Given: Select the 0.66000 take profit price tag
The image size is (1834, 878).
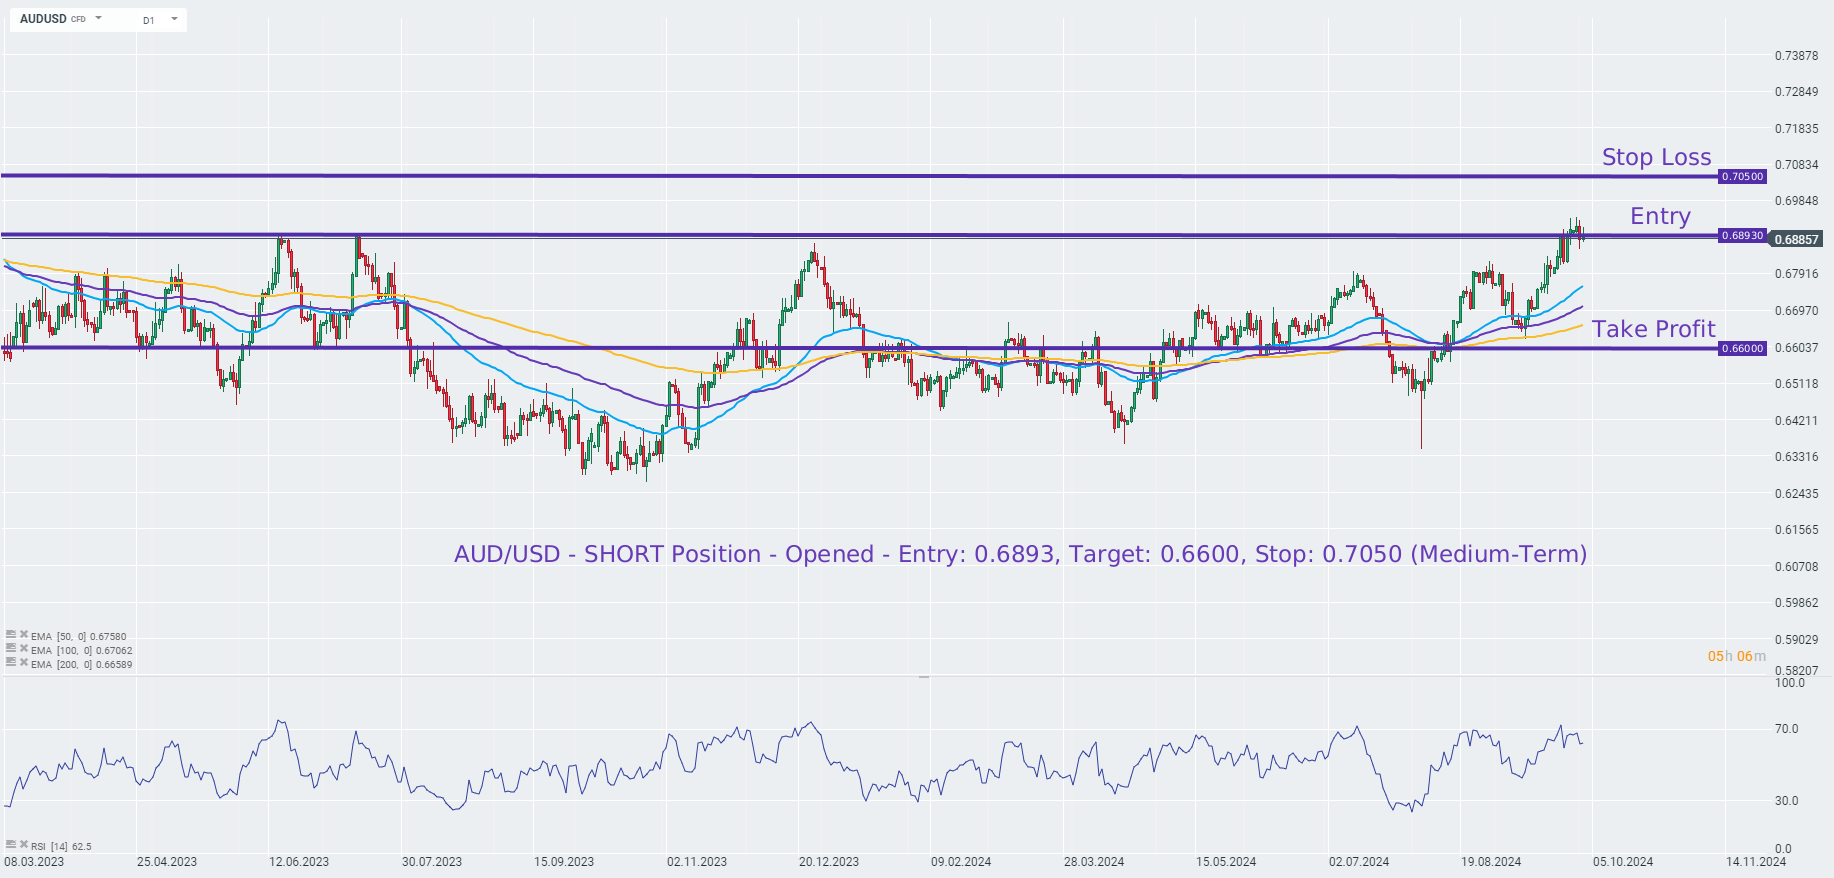Looking at the screenshot, I should click(x=1743, y=348).
